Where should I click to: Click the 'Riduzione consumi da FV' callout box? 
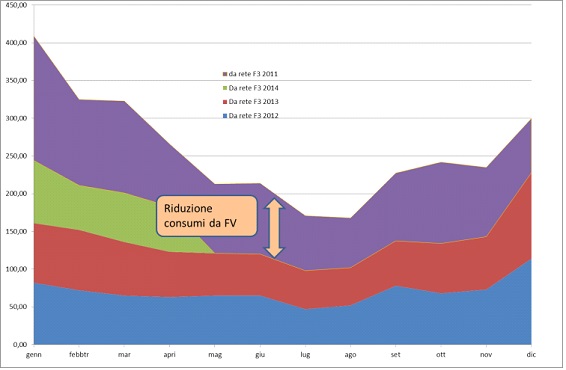[207, 216]
